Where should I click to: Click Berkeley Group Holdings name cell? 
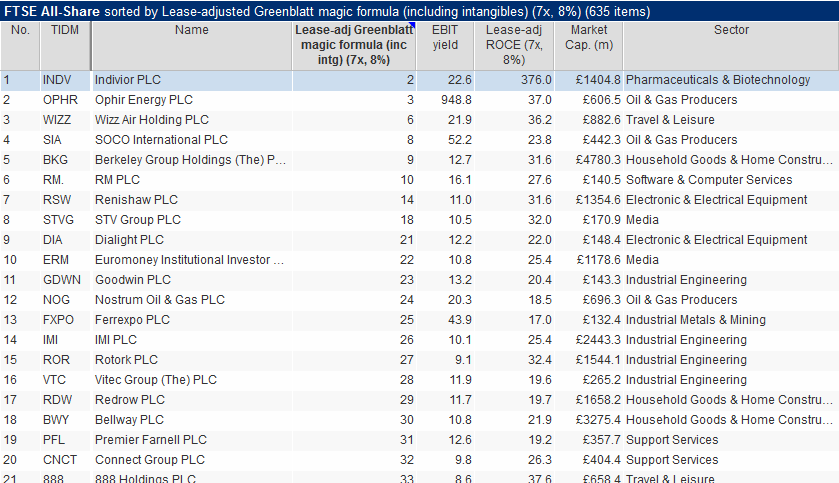[x=192, y=160]
